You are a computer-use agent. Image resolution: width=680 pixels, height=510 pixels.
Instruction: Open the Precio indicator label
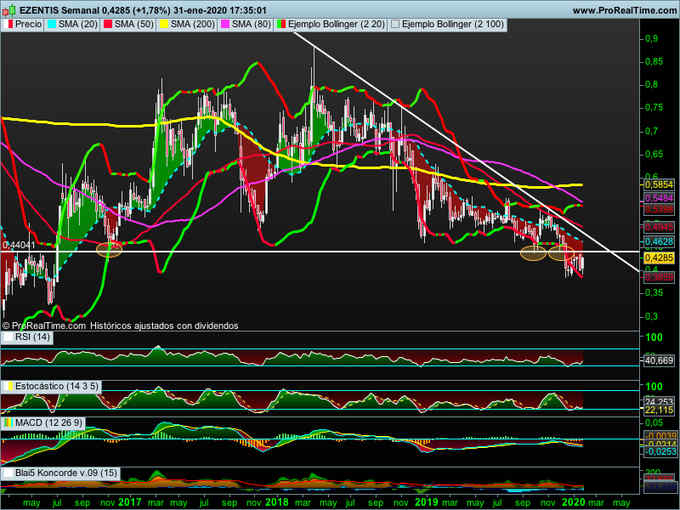point(28,24)
